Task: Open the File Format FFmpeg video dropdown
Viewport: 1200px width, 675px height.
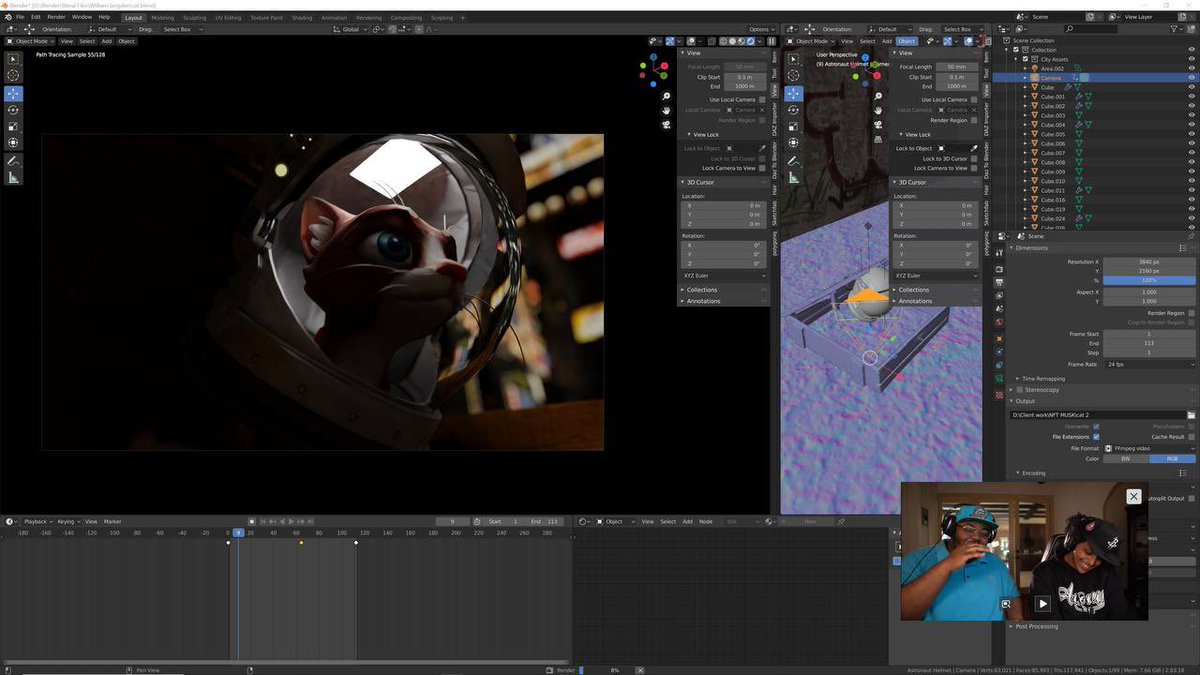Action: (x=1149, y=449)
